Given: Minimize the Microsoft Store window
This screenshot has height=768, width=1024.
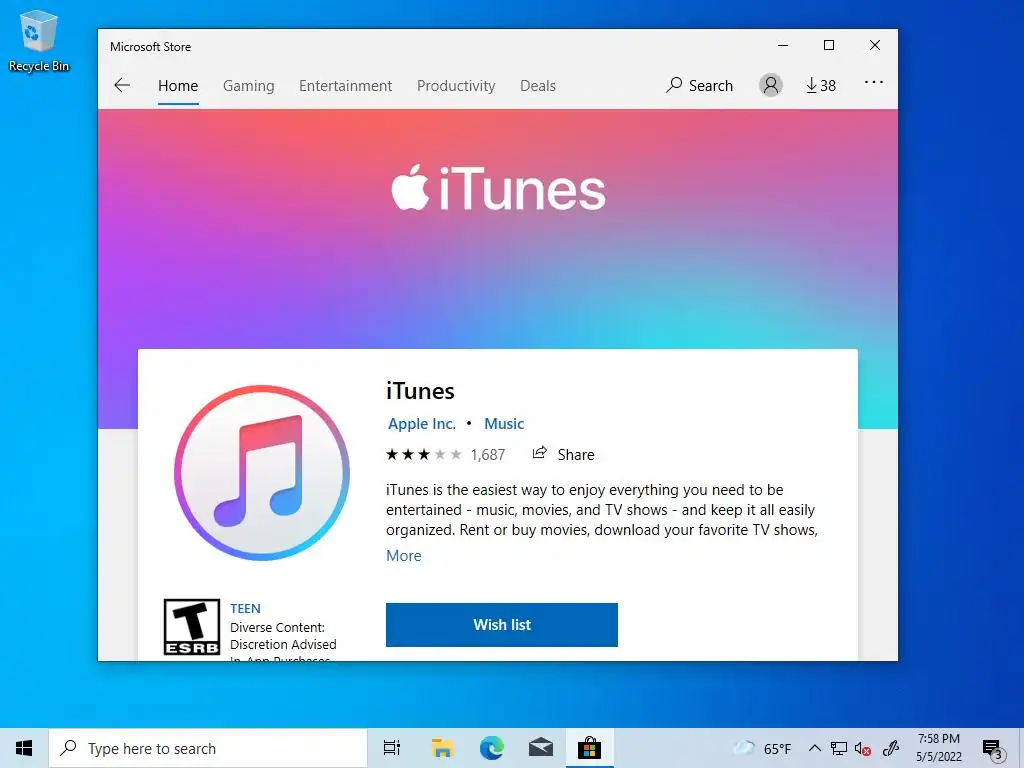Looking at the screenshot, I should click(x=783, y=45).
